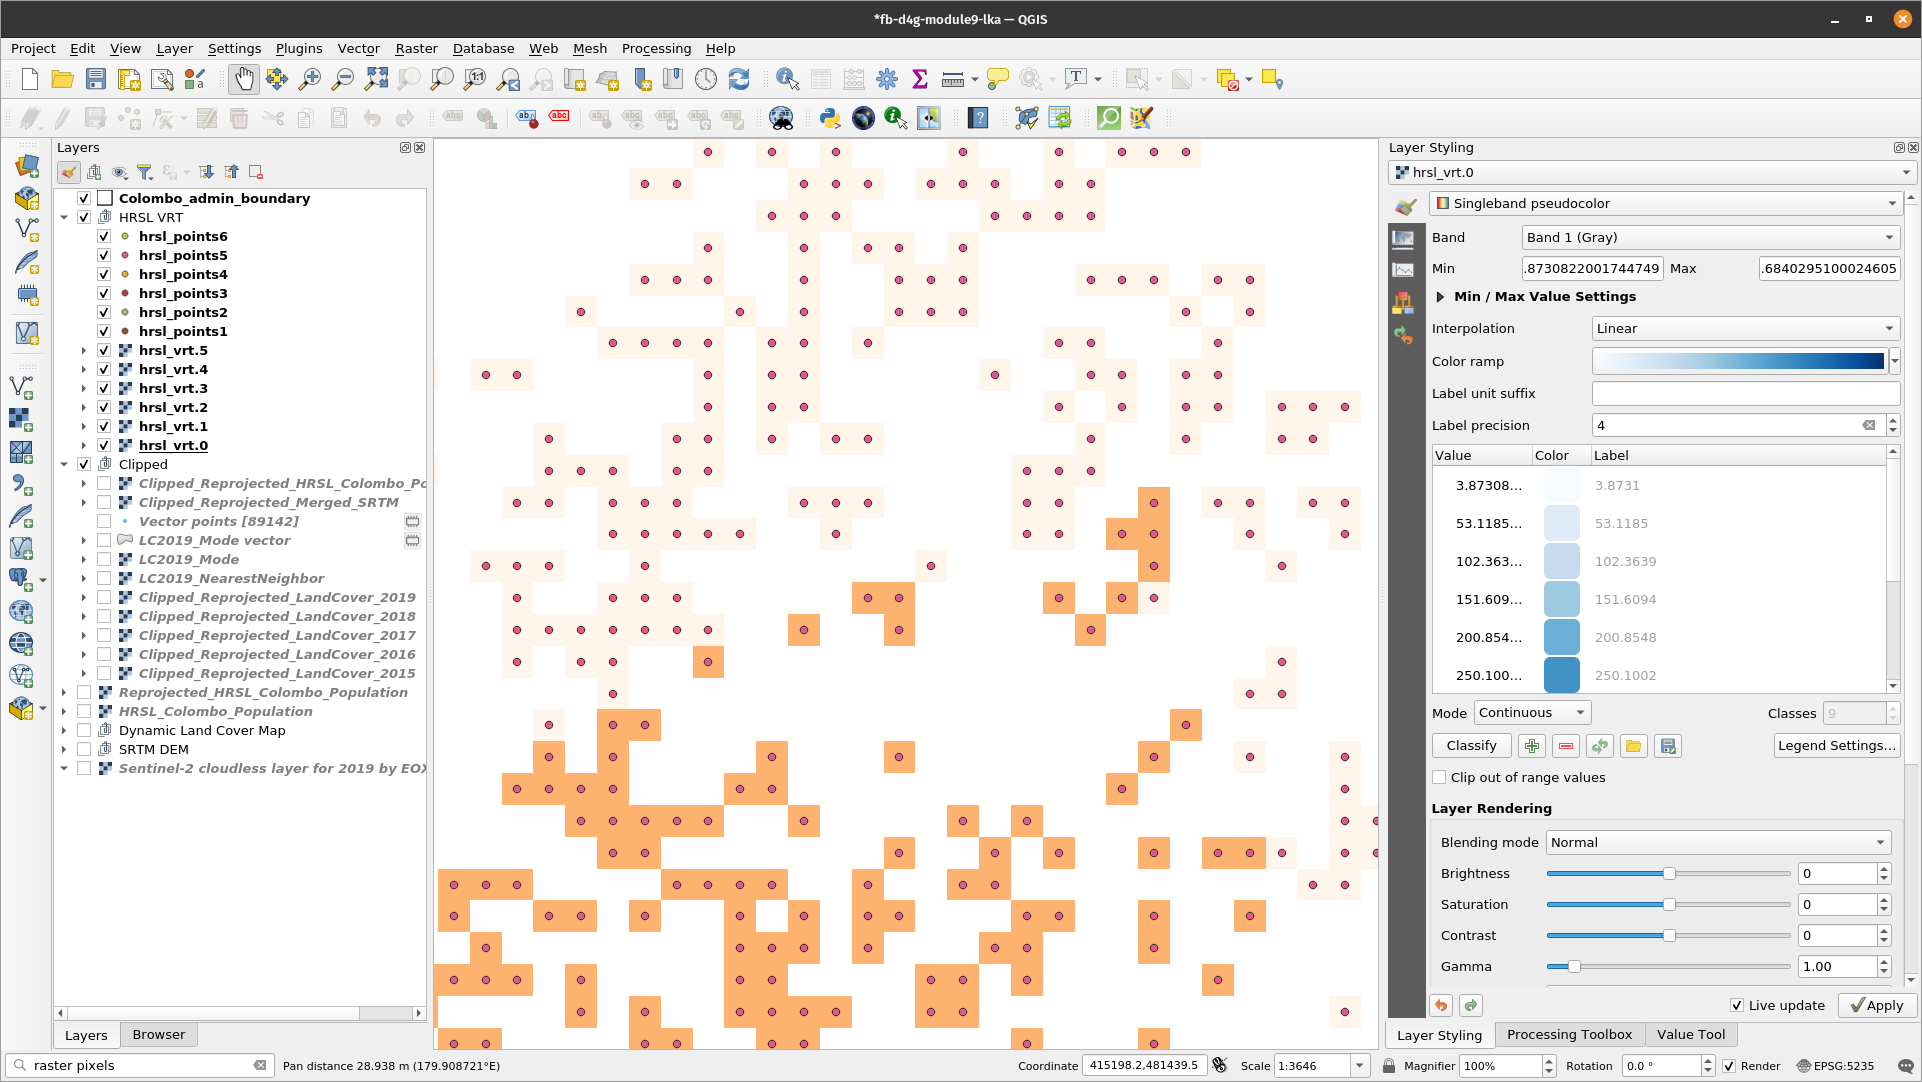This screenshot has width=1922, height=1082.
Task: Click the Zoom In magnifier tool
Action: point(310,80)
